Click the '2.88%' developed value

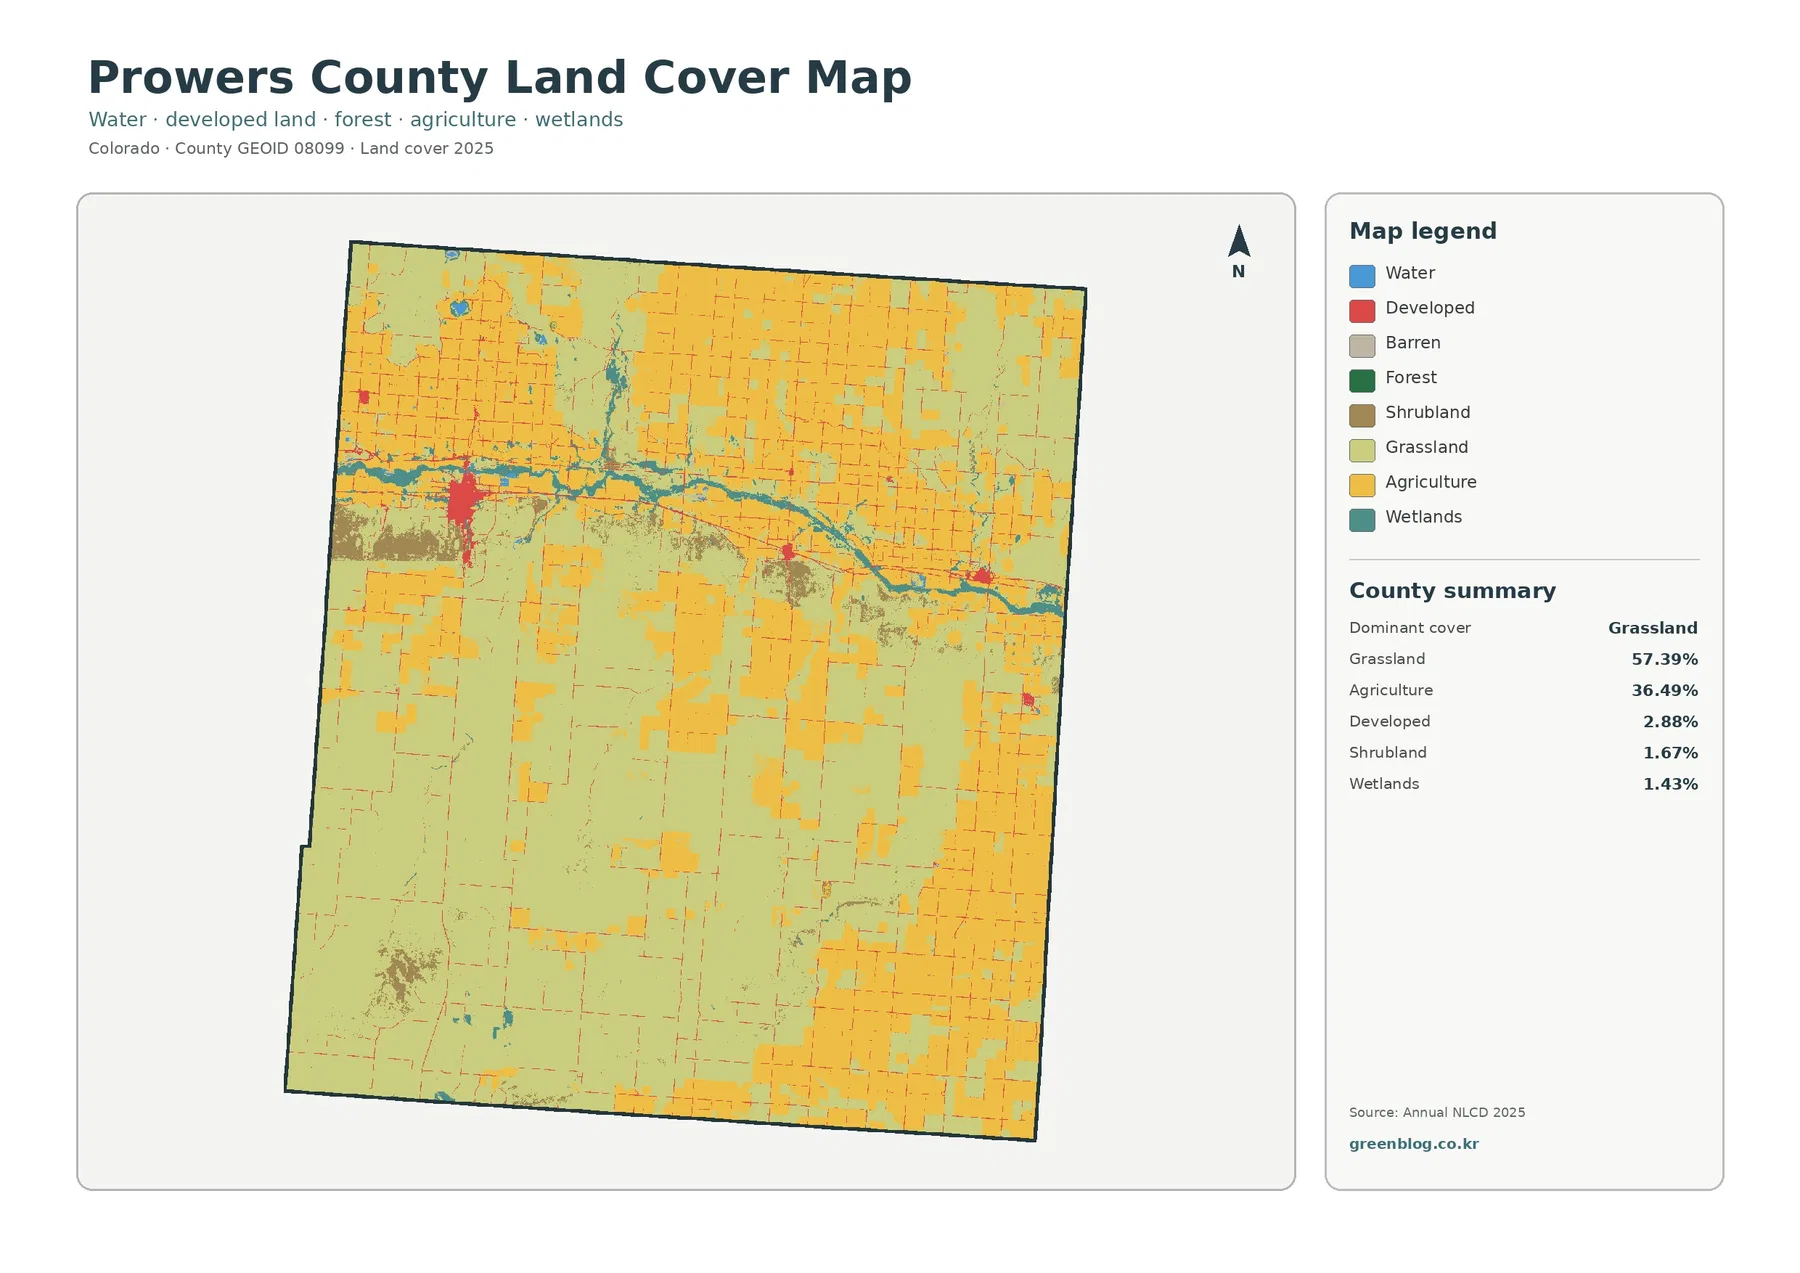click(x=1671, y=721)
